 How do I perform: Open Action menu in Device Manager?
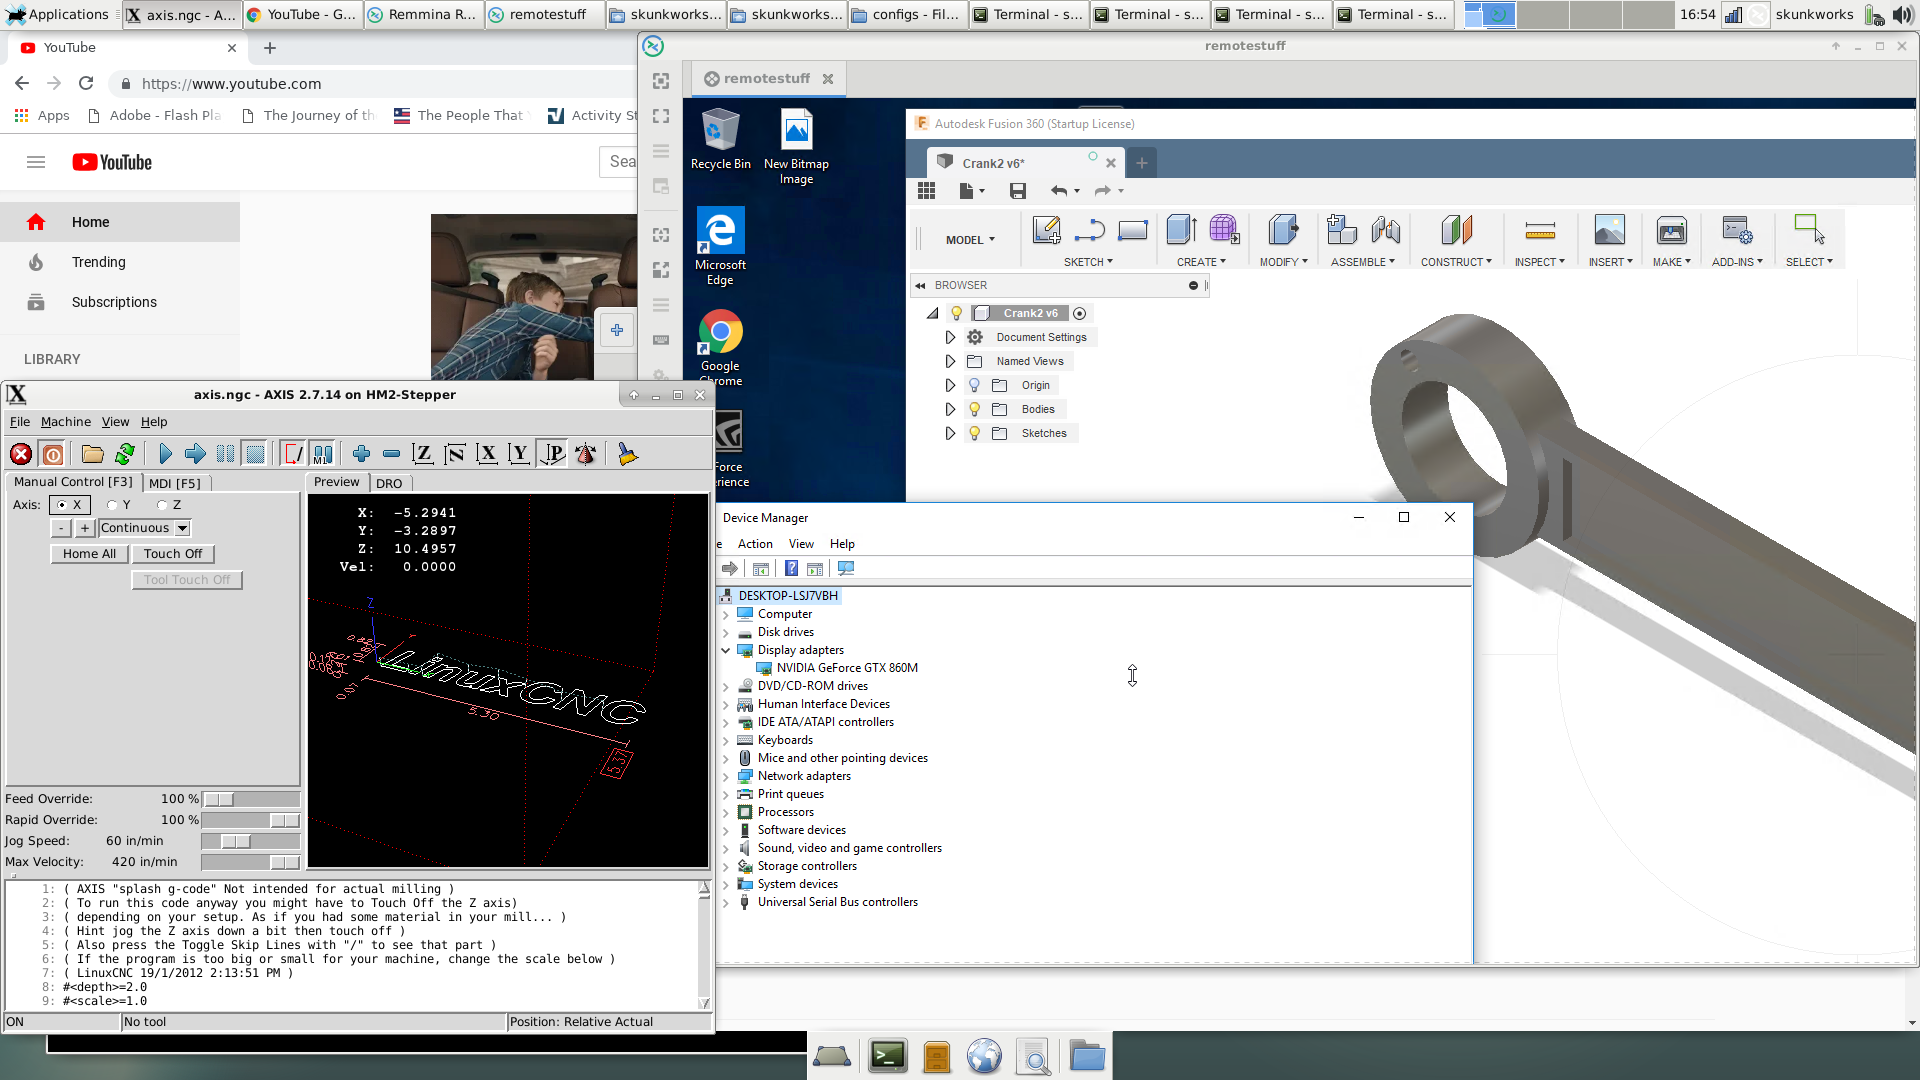point(755,544)
